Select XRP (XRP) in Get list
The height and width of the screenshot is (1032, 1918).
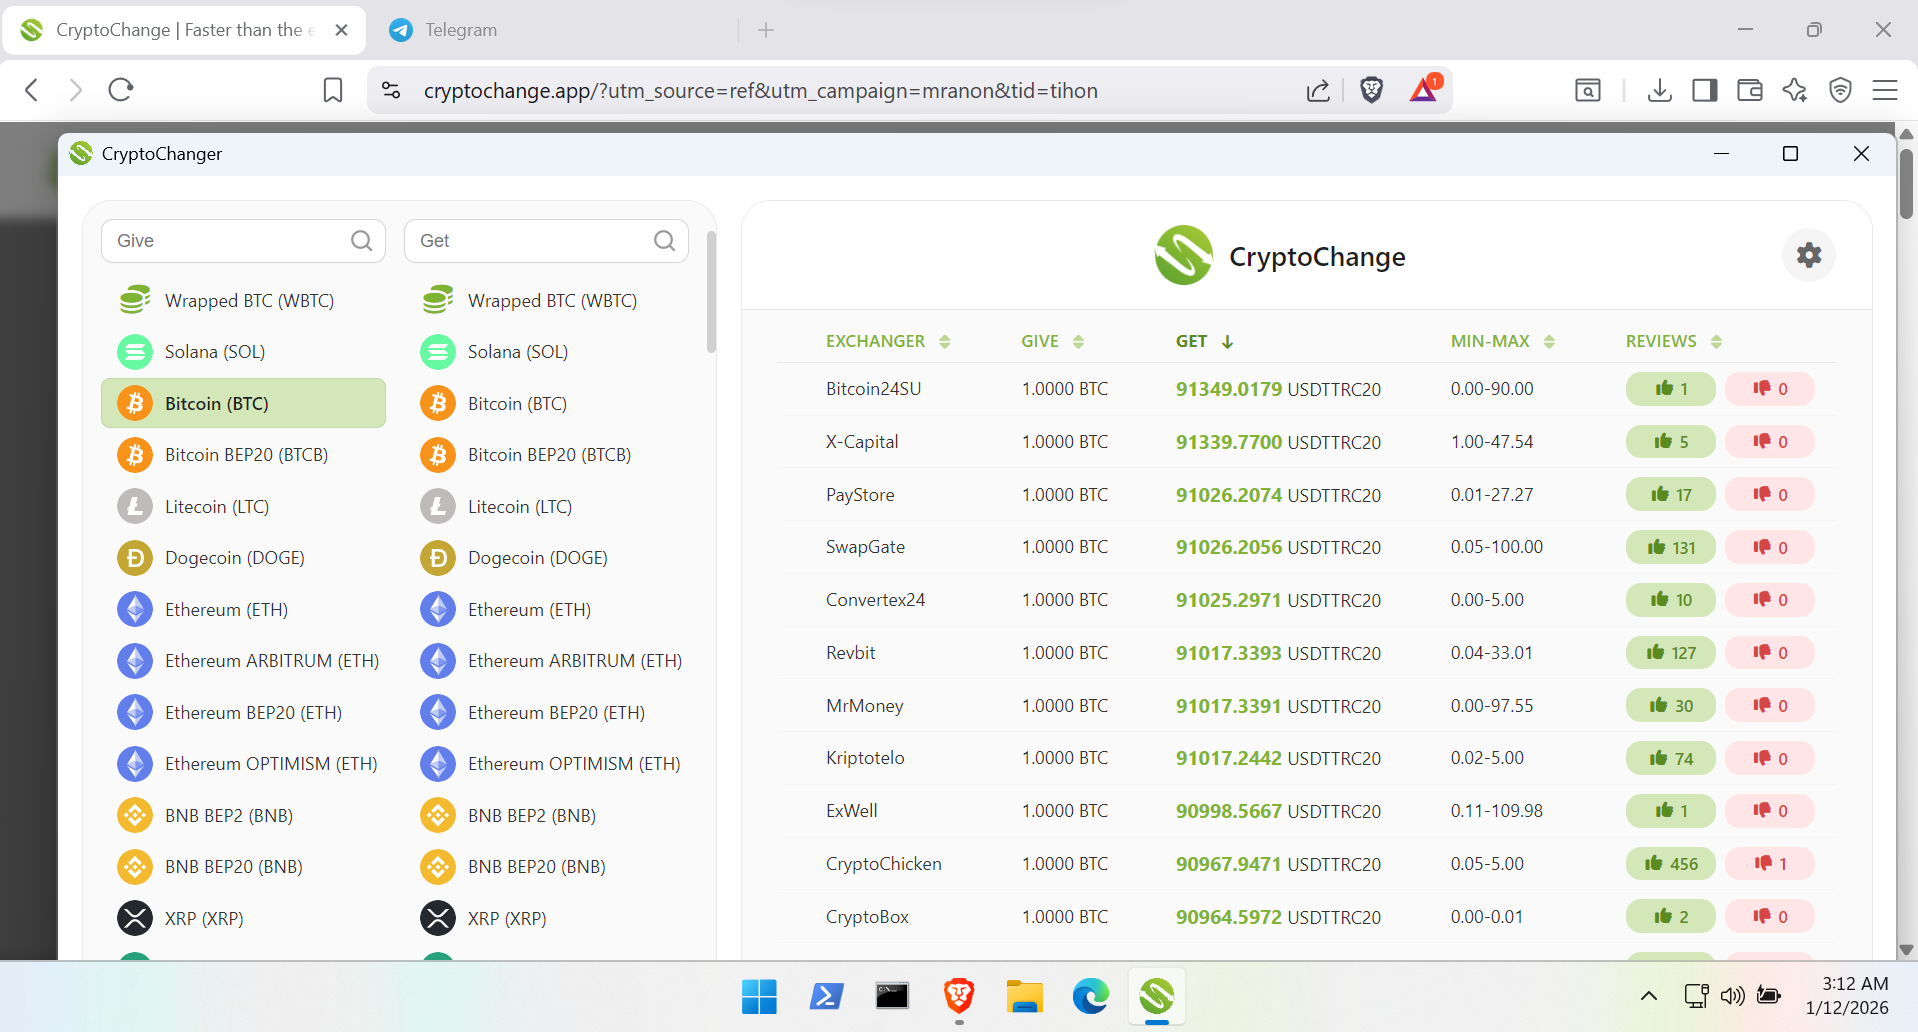[546, 918]
